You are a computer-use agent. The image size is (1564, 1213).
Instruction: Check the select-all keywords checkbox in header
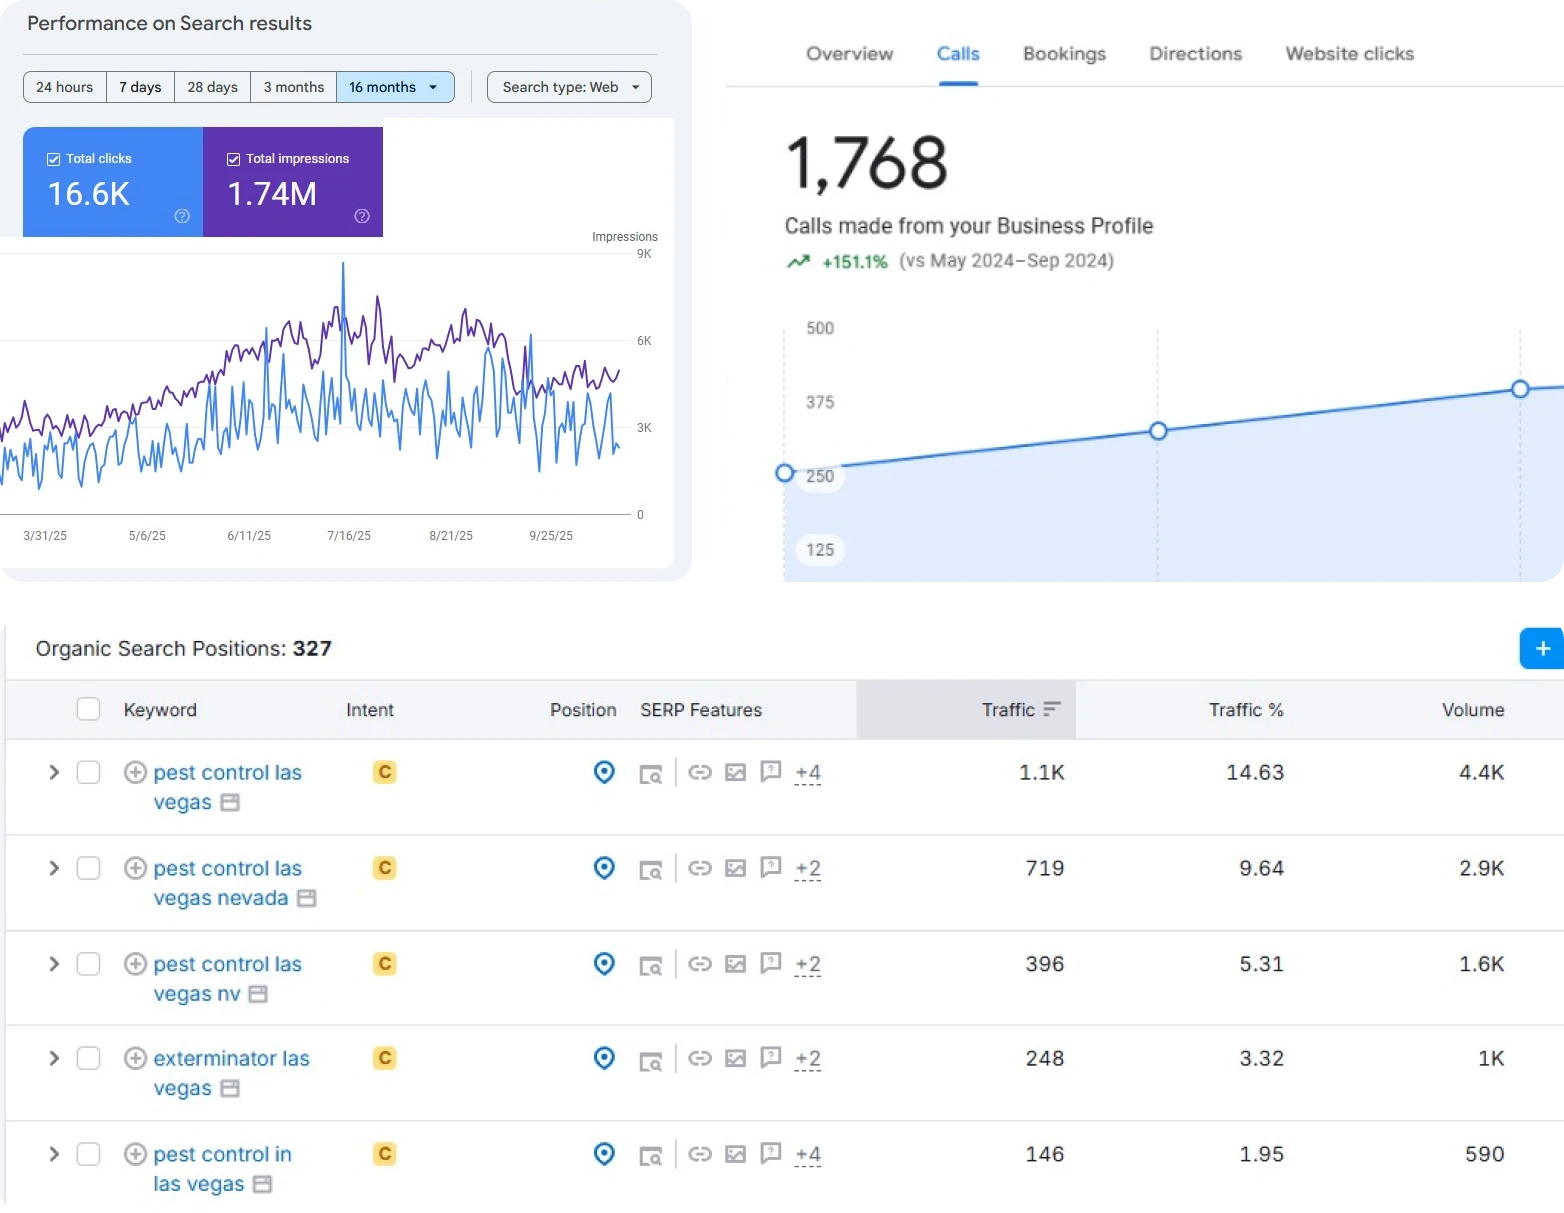88,709
